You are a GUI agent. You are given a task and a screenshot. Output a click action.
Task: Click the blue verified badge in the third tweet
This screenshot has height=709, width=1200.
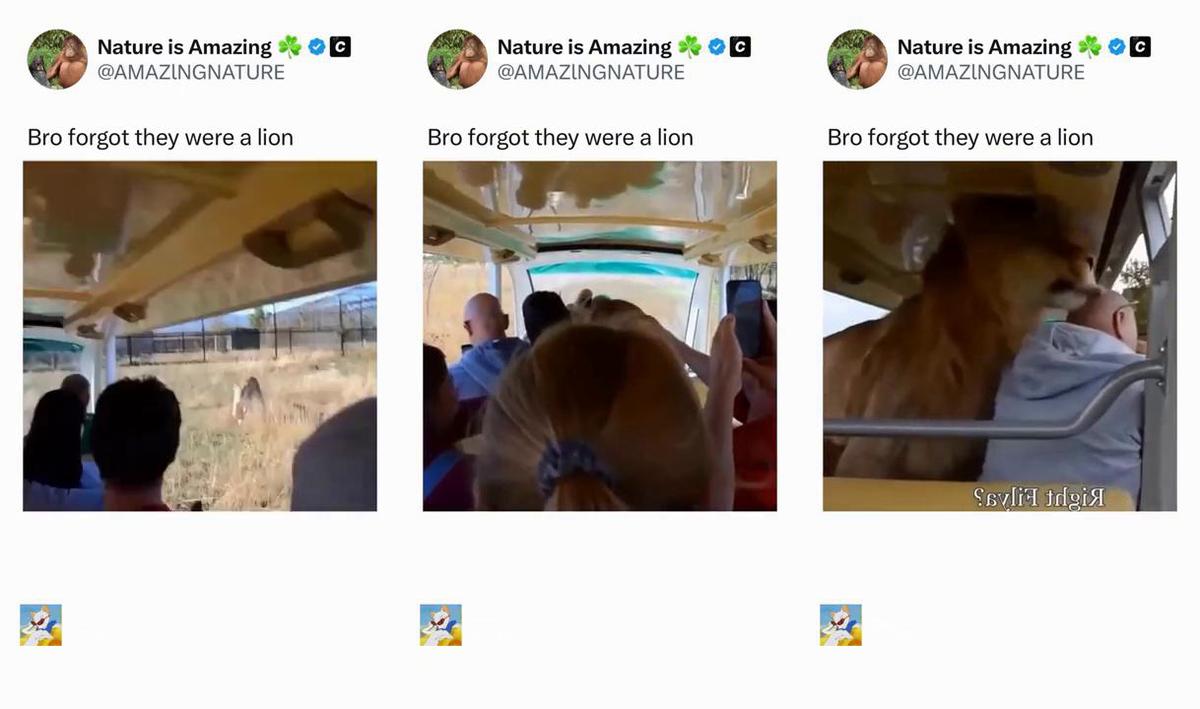tap(1116, 46)
